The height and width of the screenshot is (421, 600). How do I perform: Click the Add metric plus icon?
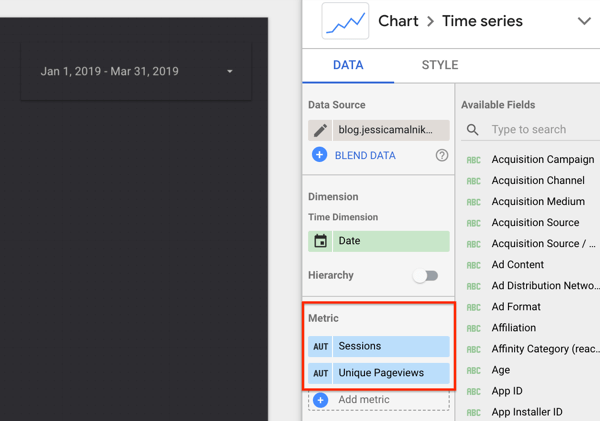320,400
